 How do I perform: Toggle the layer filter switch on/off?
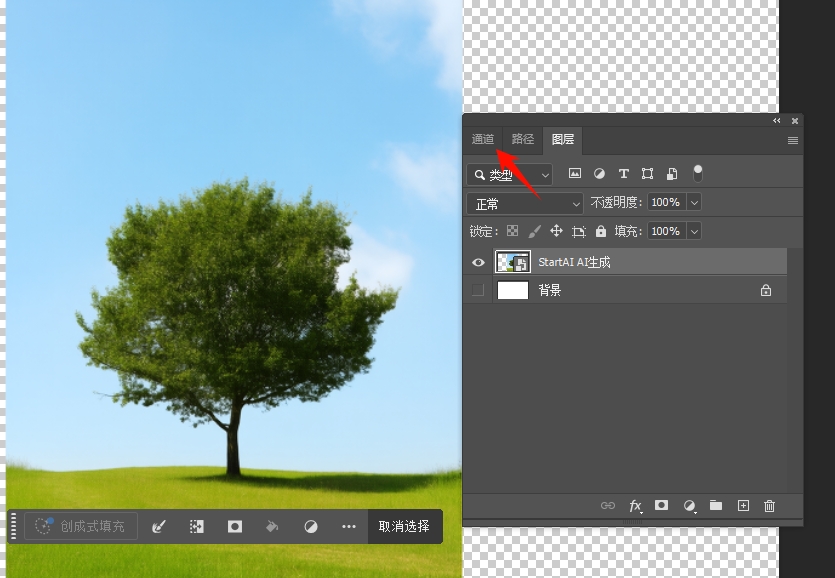pyautogui.click(x=698, y=173)
